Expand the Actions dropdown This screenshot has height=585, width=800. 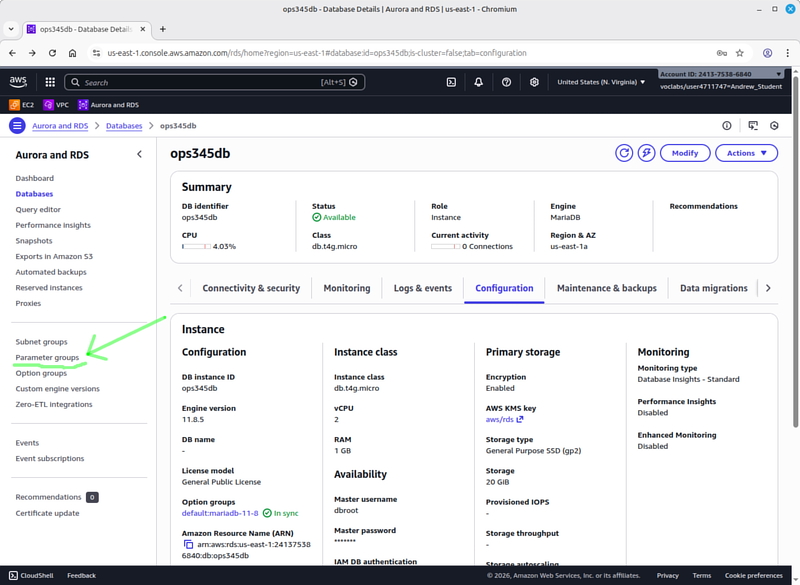pos(747,153)
